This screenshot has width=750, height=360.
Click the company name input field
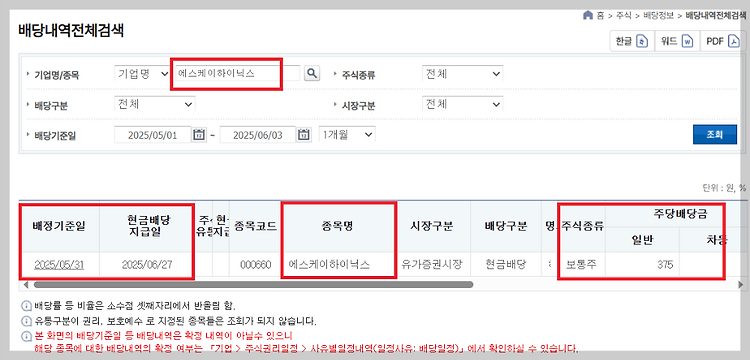pyautogui.click(x=237, y=74)
